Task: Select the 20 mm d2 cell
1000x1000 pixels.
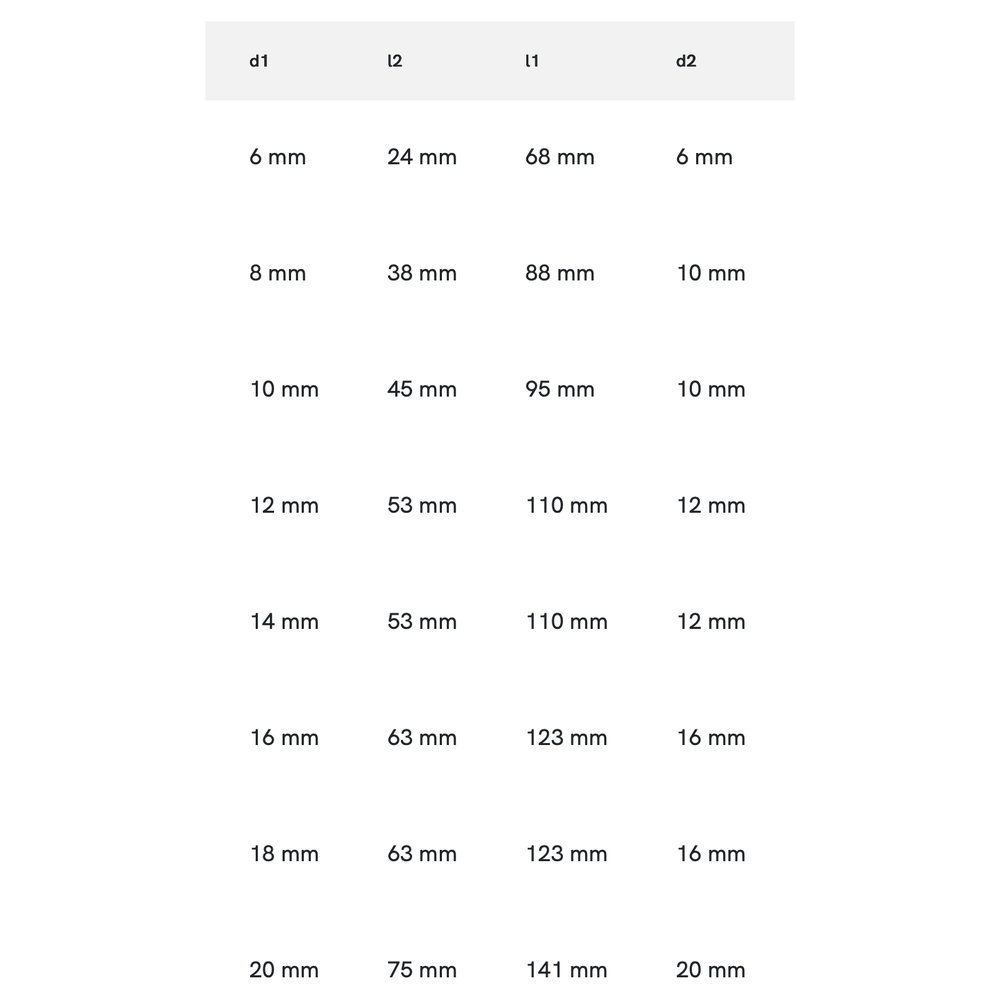Action: 710,969
